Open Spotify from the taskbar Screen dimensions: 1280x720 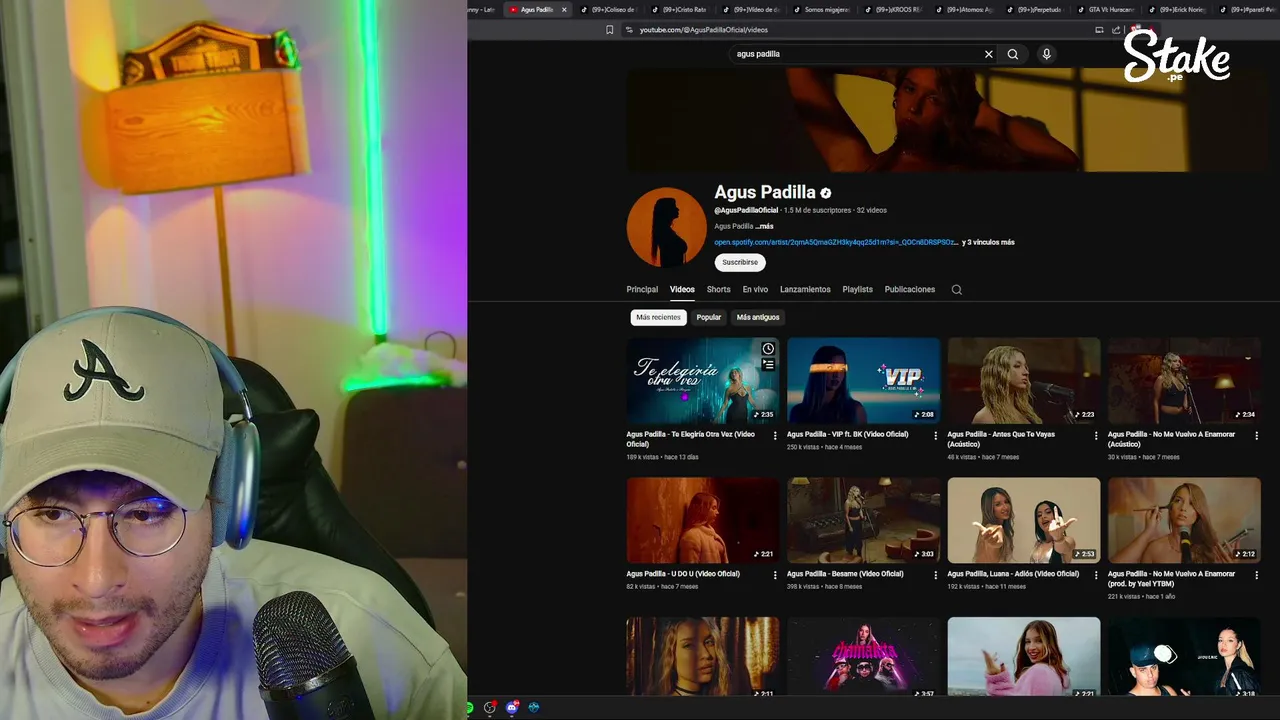pos(469,707)
